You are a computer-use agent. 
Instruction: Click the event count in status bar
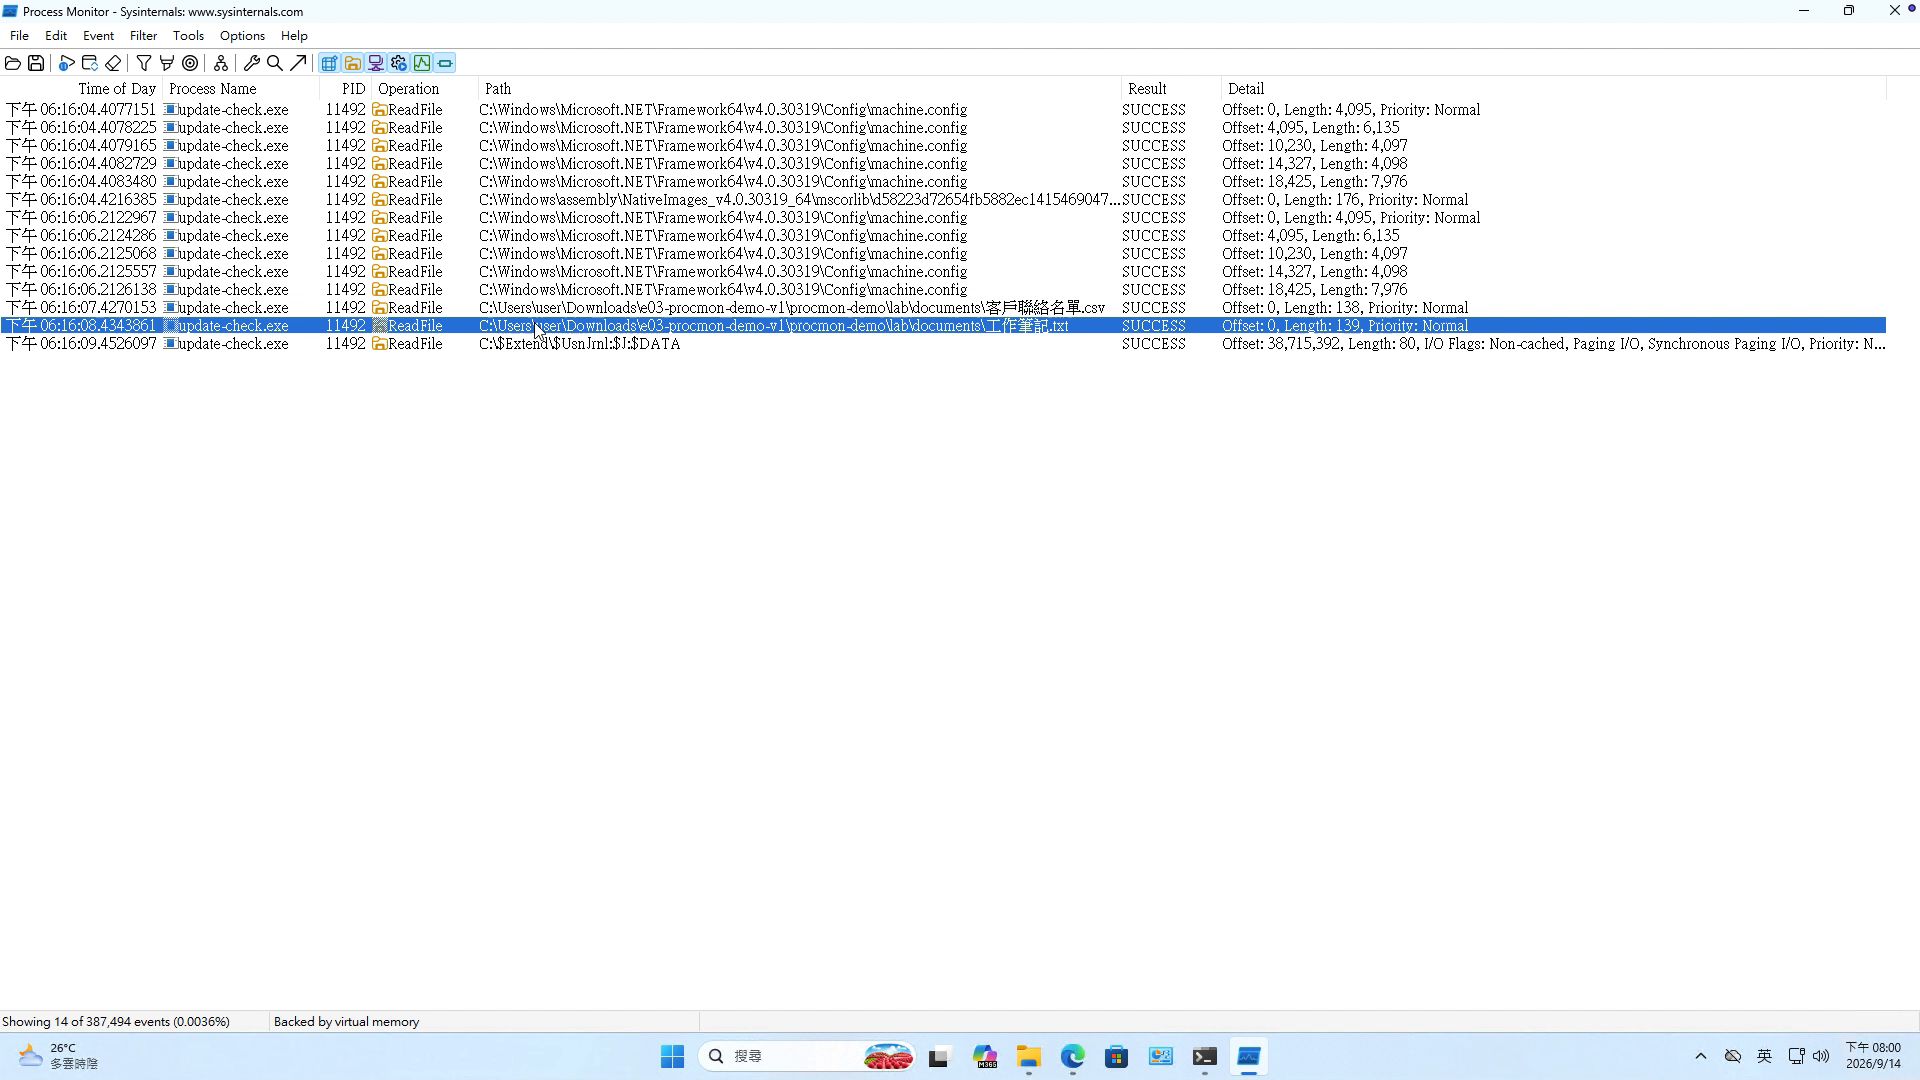click(x=116, y=1021)
